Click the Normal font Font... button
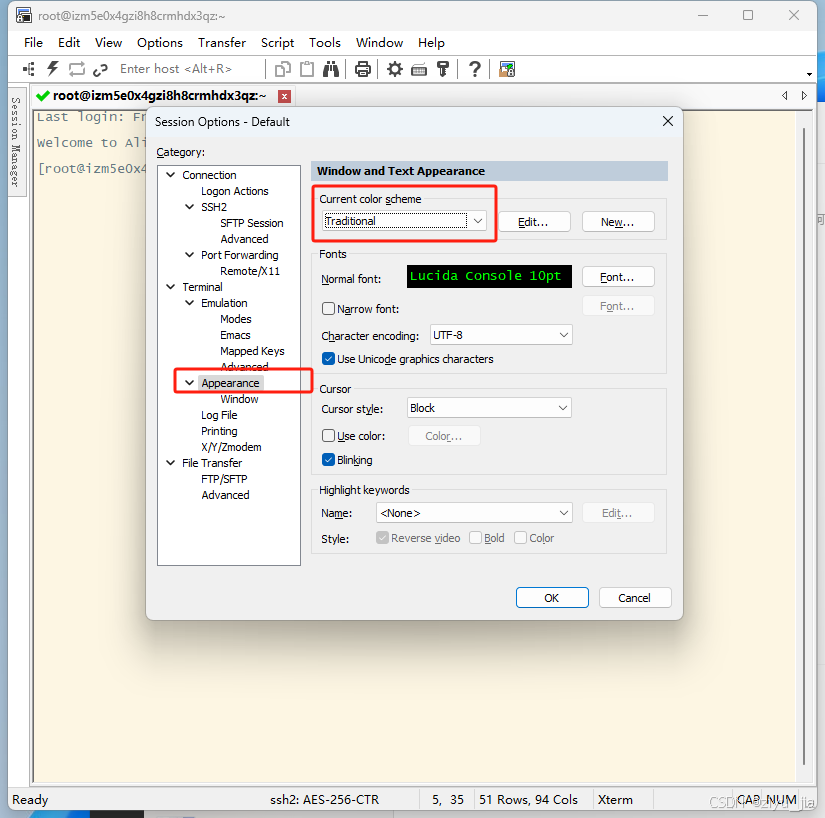Image resolution: width=825 pixels, height=818 pixels. point(618,277)
